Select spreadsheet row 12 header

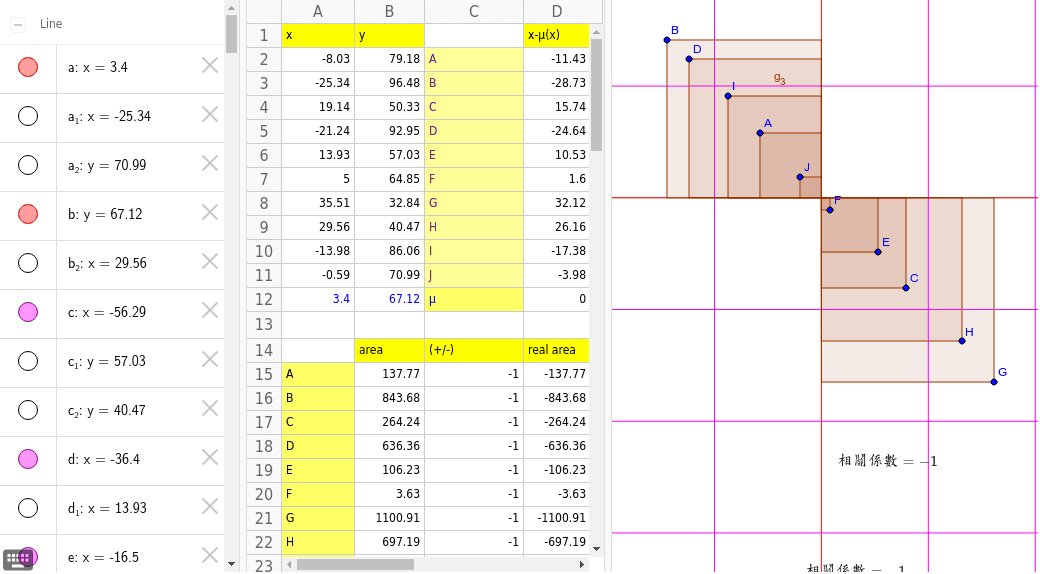pyautogui.click(x=264, y=299)
